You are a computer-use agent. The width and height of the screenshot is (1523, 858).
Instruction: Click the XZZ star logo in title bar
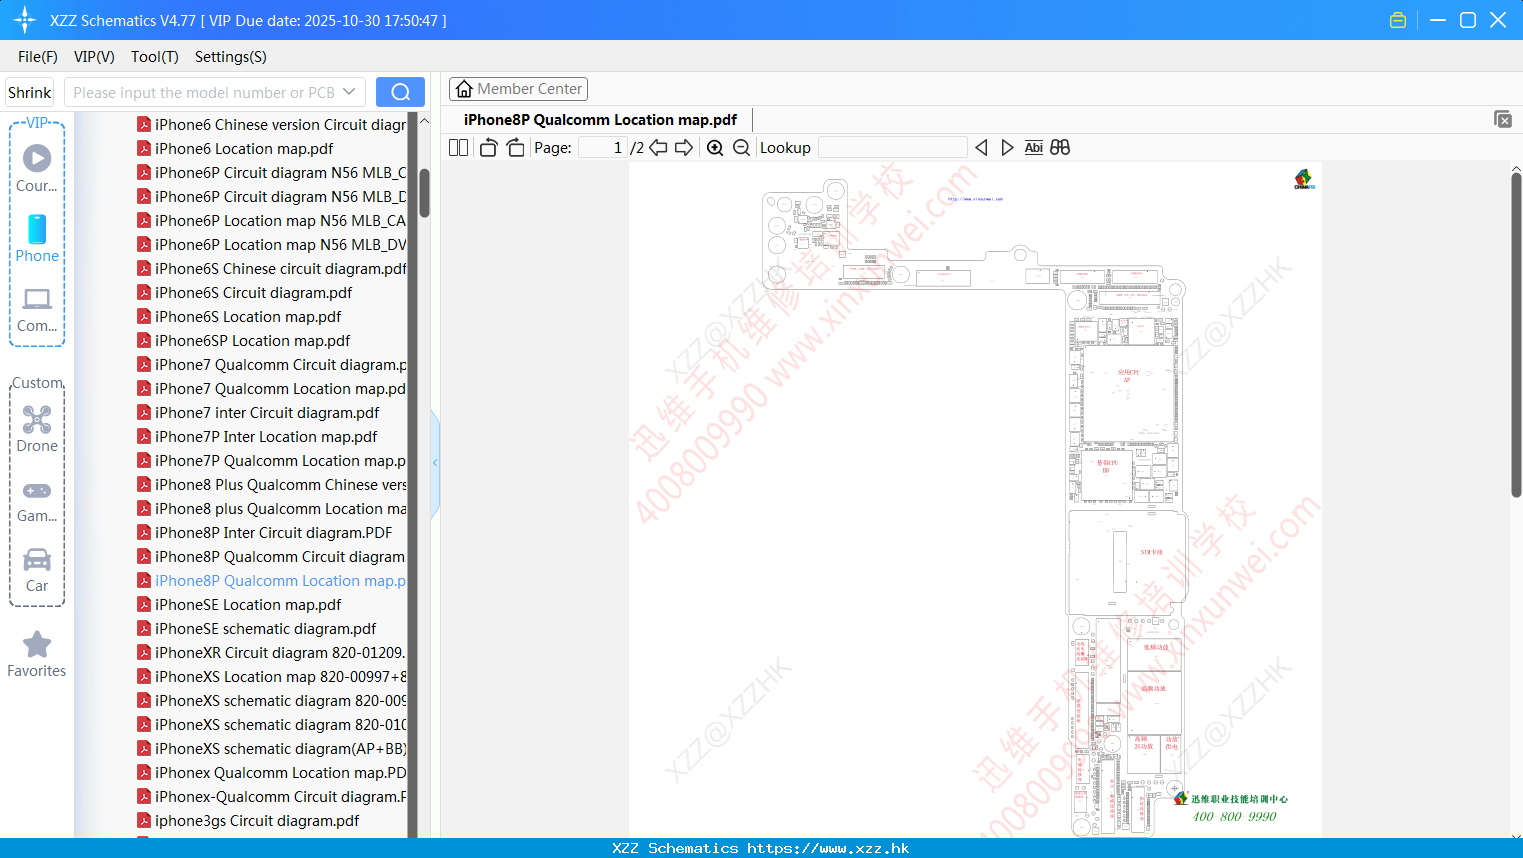click(25, 20)
